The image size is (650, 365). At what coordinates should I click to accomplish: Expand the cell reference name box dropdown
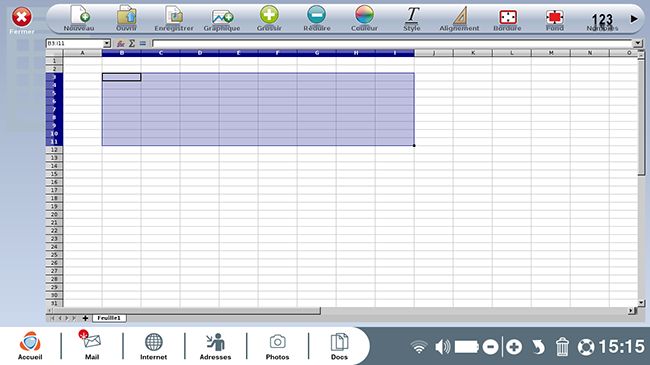(107, 43)
